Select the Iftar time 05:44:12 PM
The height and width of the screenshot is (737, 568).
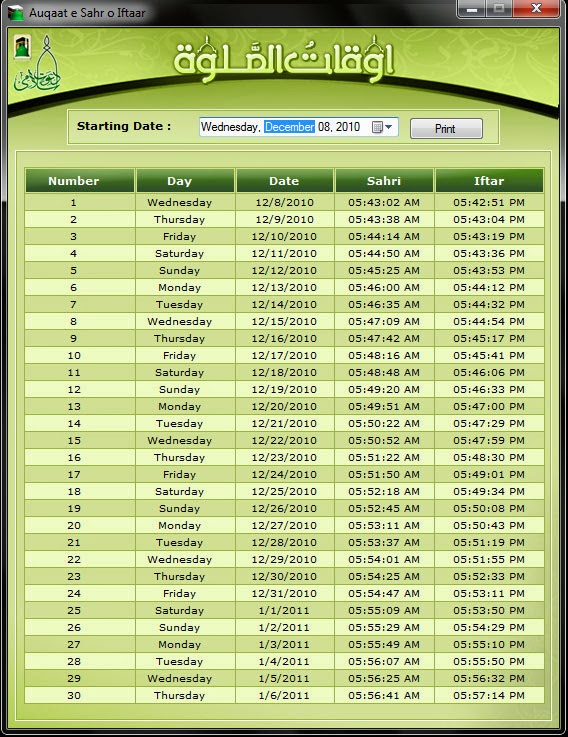[x=489, y=288]
